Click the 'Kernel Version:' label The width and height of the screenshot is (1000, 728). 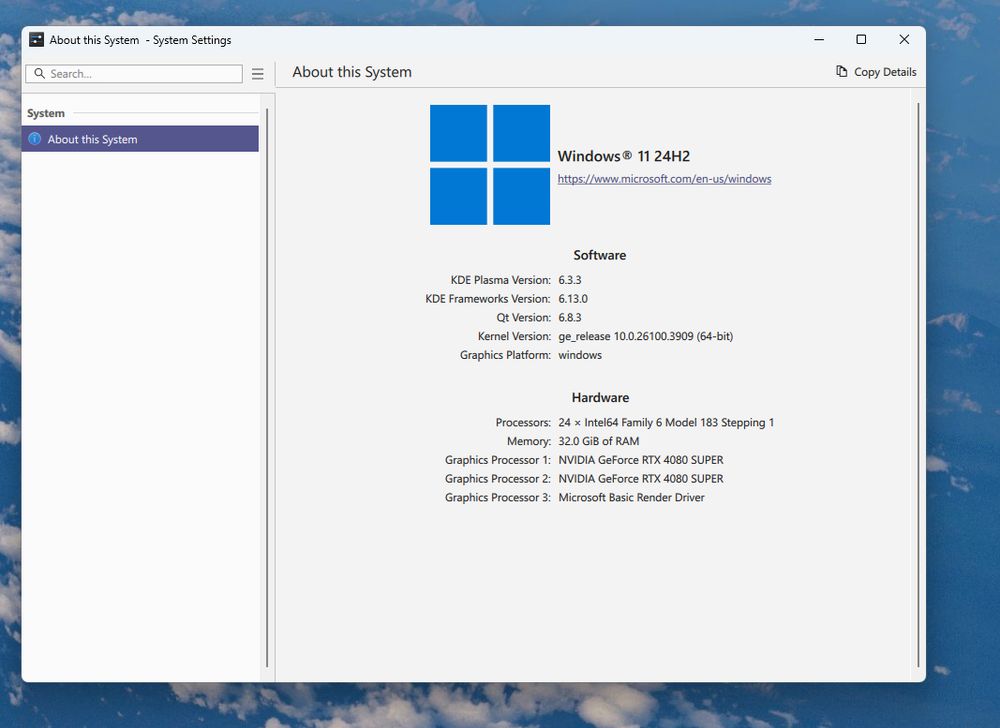tap(514, 336)
